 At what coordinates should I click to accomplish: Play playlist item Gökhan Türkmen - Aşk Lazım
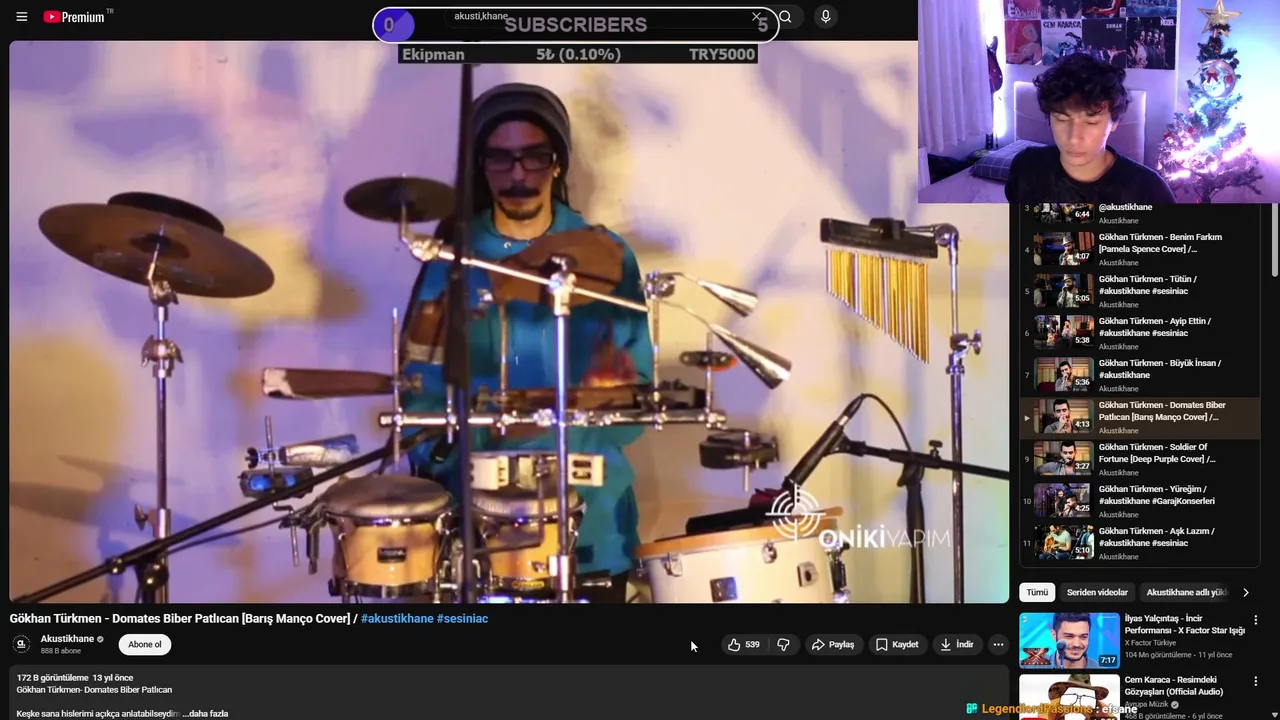(1140, 543)
